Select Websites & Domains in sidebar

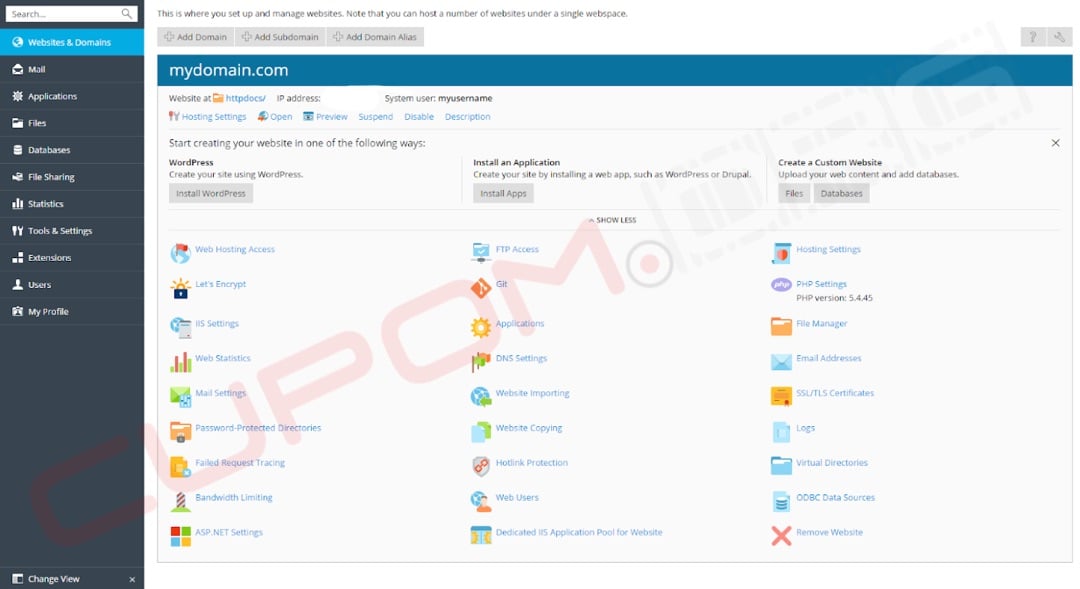[x=72, y=42]
